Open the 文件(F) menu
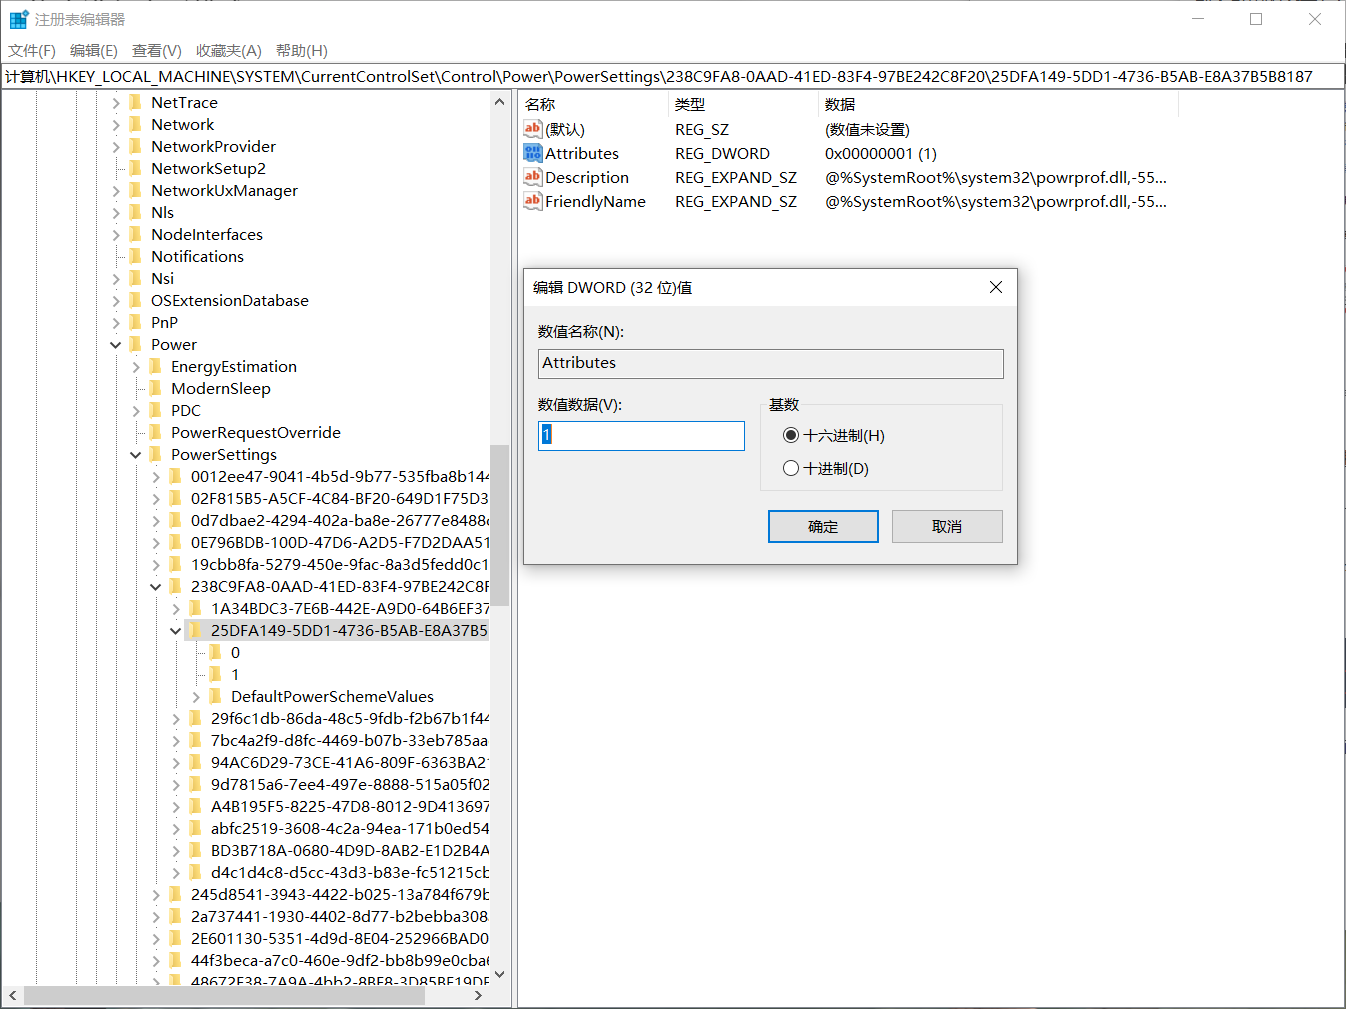 click(32, 51)
